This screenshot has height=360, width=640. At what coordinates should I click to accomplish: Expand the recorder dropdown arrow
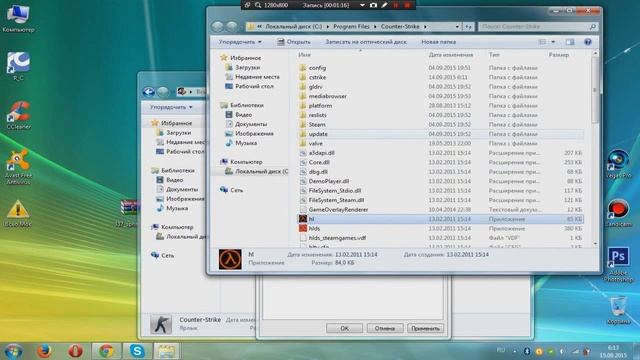pos(362,5)
